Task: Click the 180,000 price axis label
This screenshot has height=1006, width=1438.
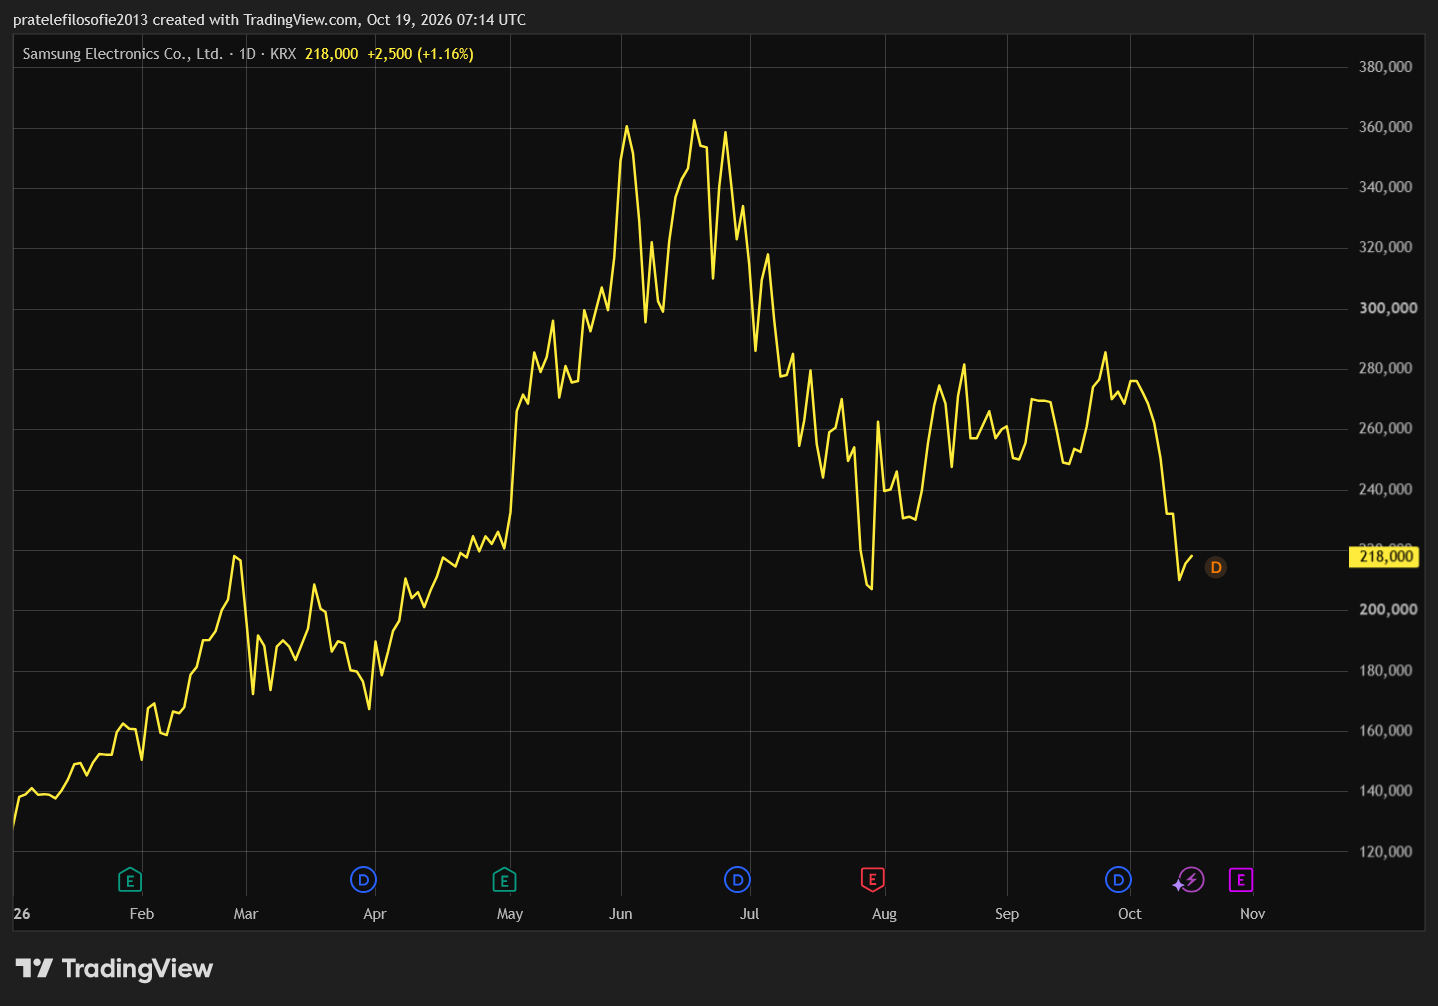Action: [1385, 670]
